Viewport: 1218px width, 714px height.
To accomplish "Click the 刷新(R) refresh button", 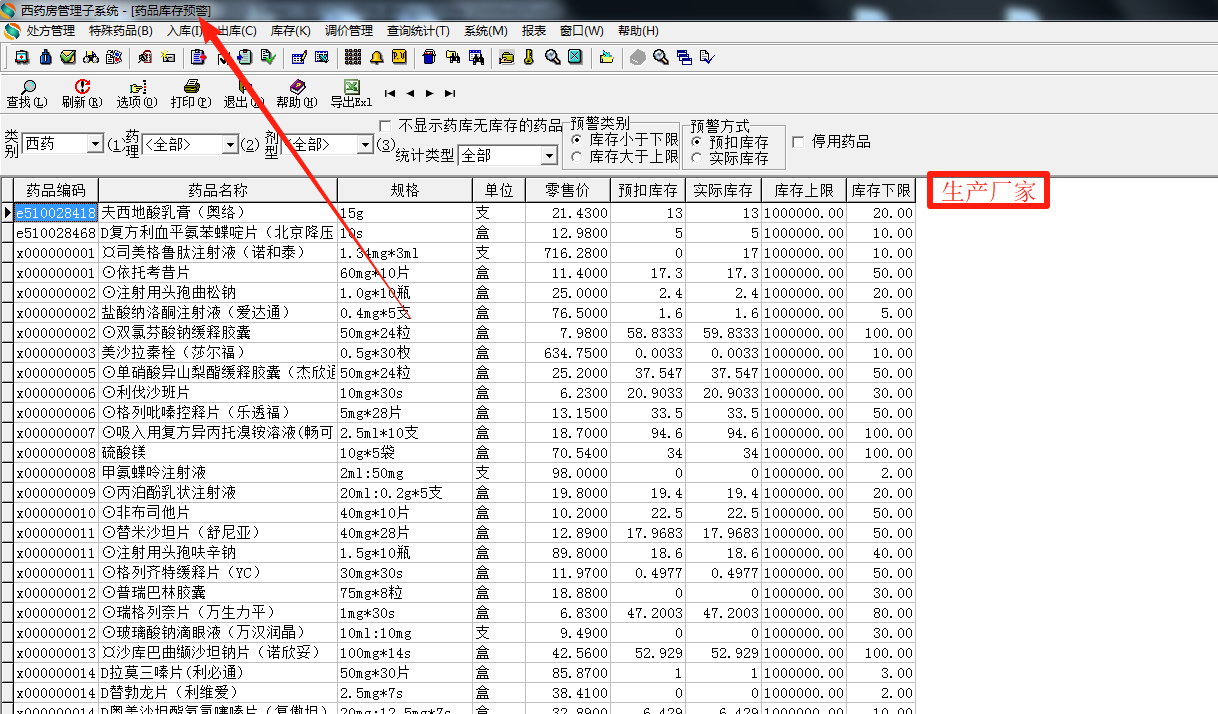I will point(82,94).
